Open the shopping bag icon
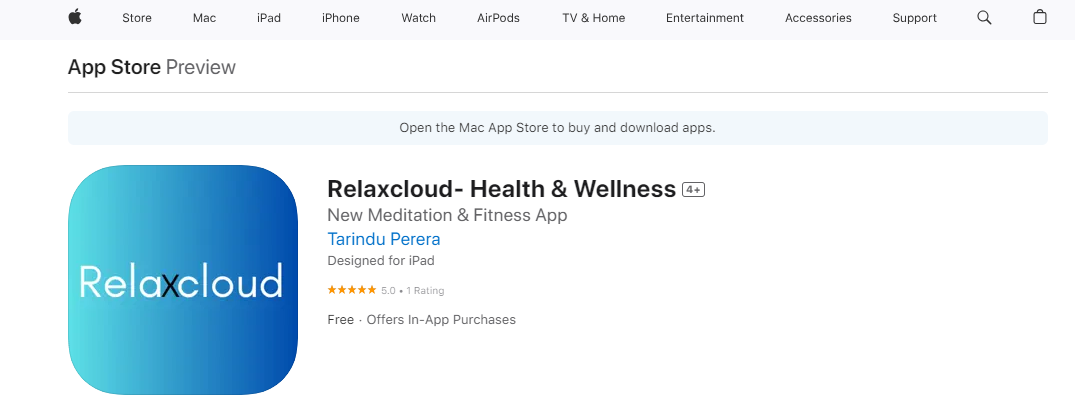Viewport: 1075px width, 406px height. click(x=1040, y=17)
